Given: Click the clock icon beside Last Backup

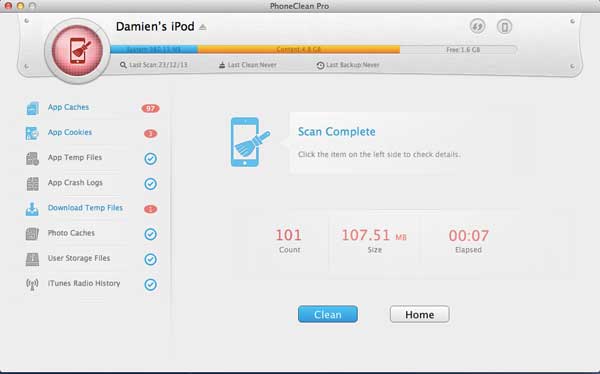Looking at the screenshot, I should [x=320, y=65].
